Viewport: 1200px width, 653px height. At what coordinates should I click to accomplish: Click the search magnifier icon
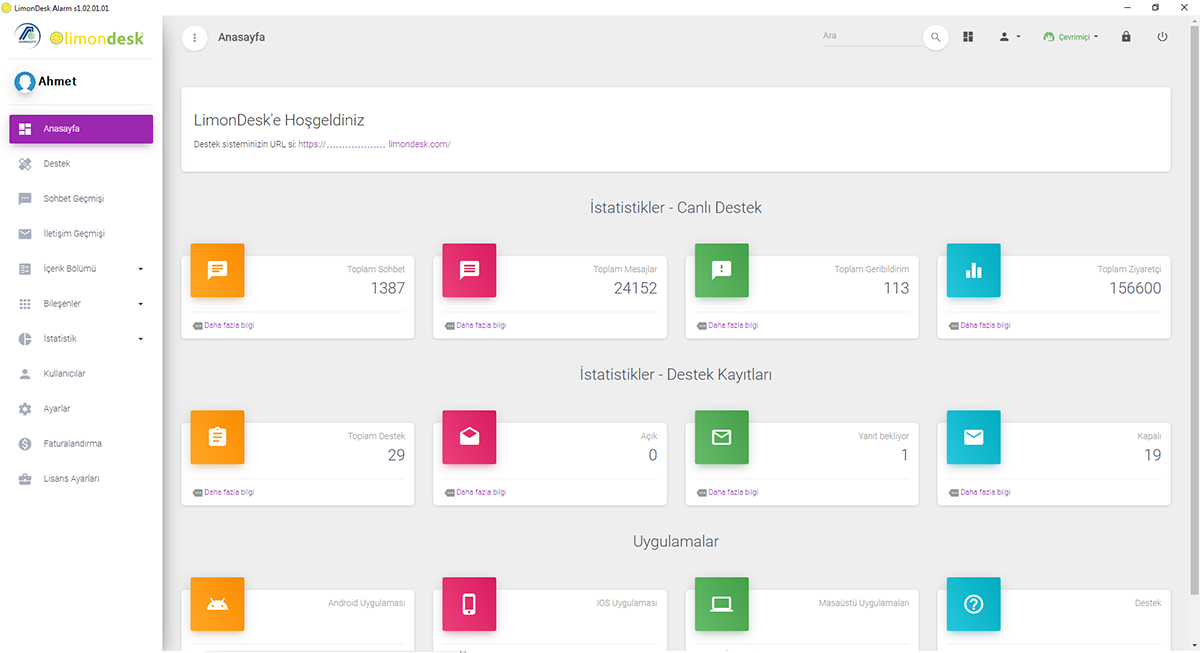pyautogui.click(x=936, y=37)
